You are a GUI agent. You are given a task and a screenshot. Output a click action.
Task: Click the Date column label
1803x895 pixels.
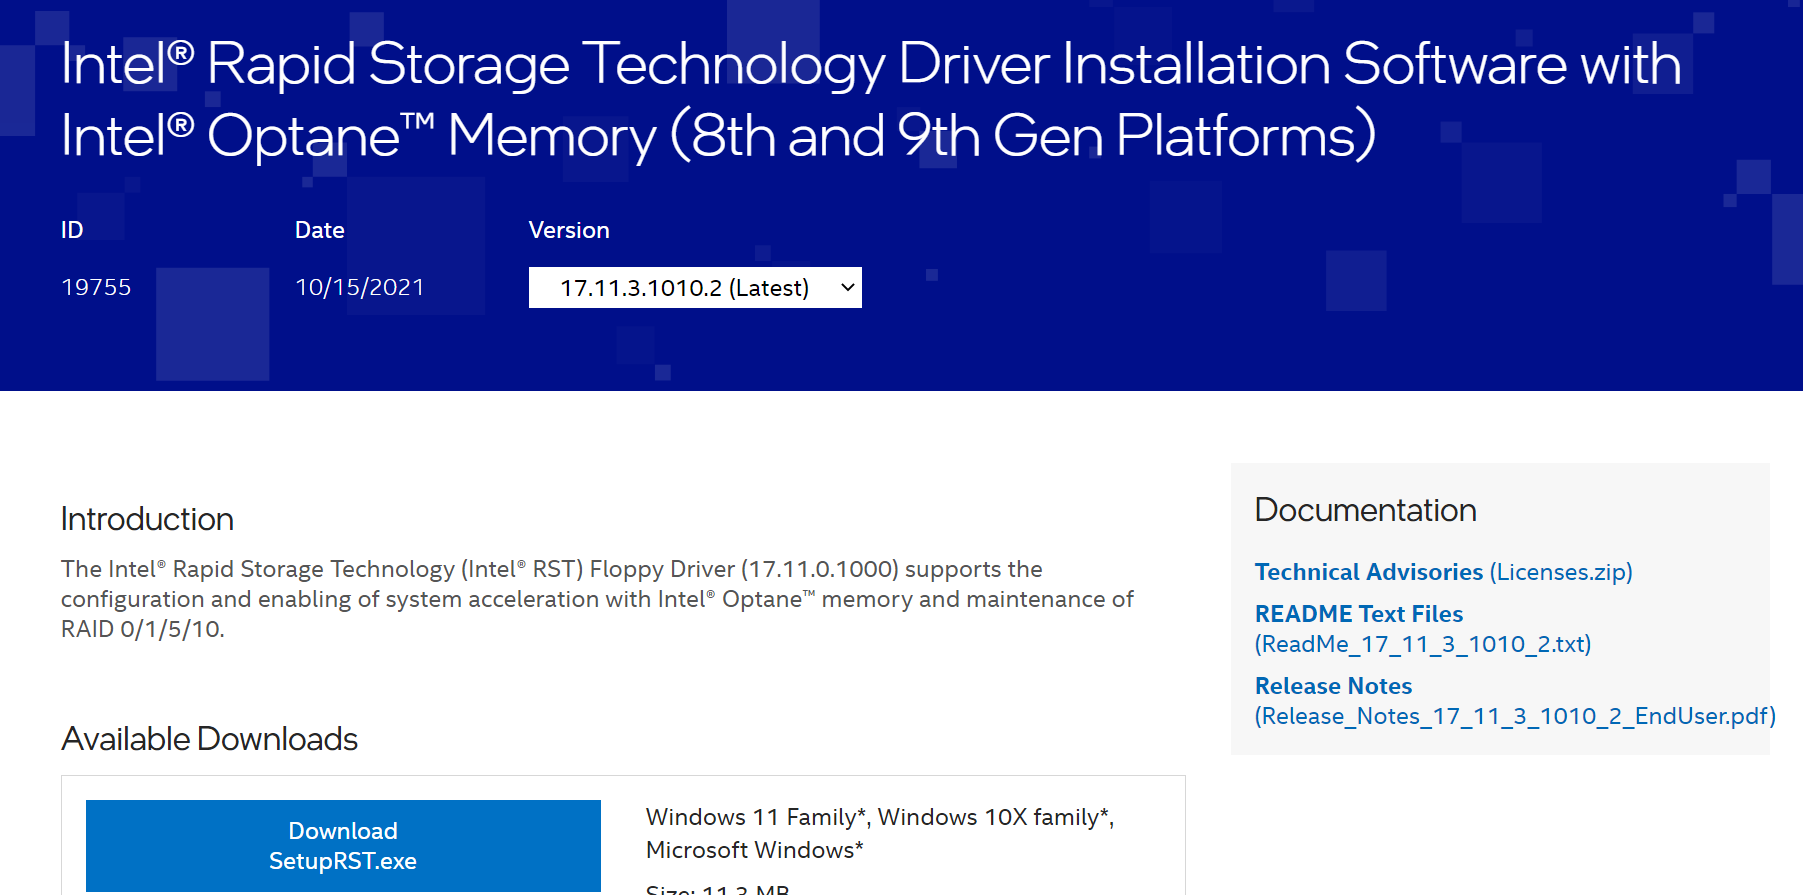(319, 230)
